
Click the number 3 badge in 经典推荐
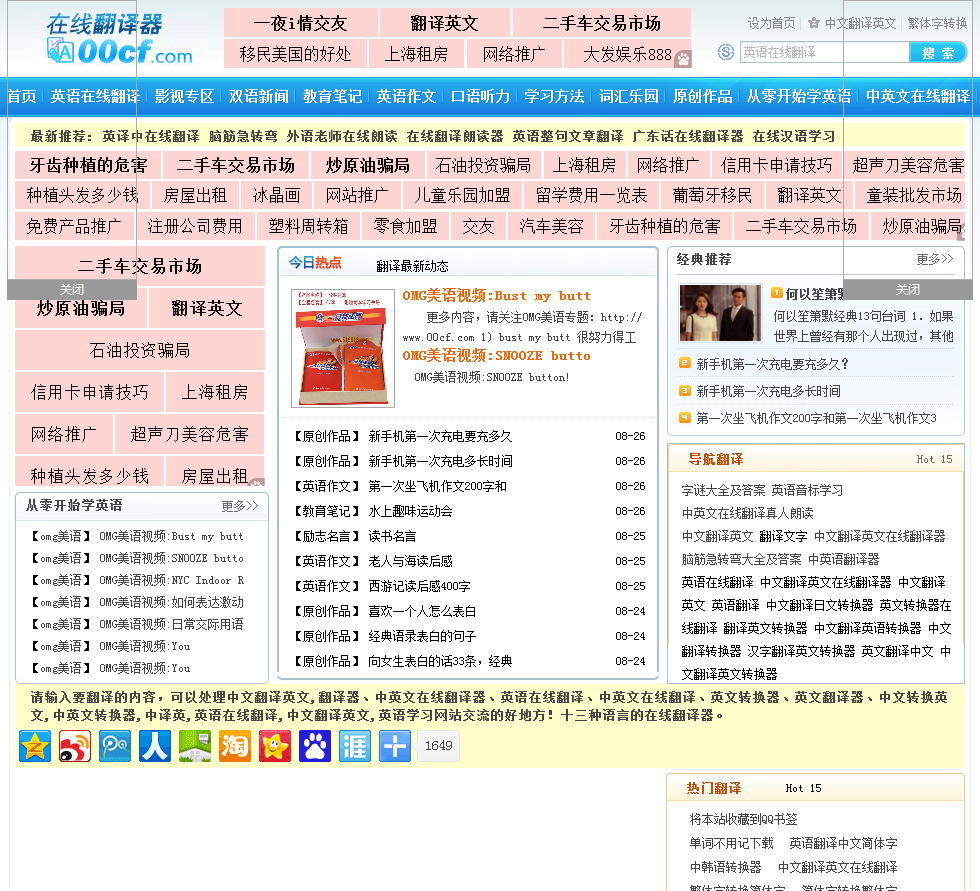pyautogui.click(x=684, y=391)
